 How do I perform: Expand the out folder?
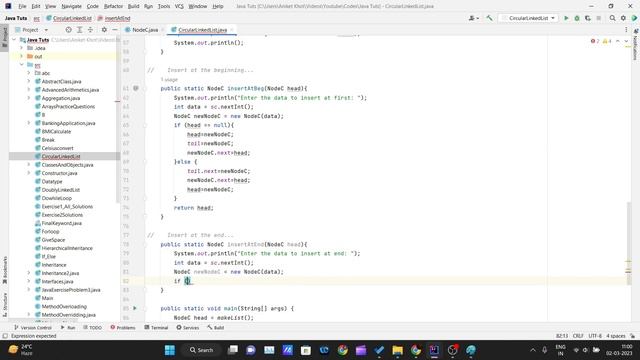22,56
